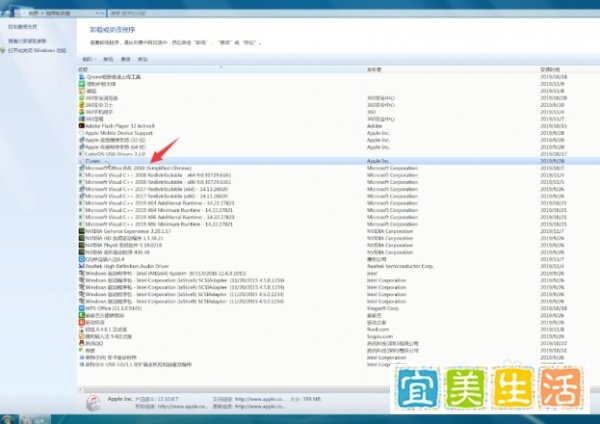The height and width of the screenshot is (424, 600).
Task: Click the Windows features shield icon in sidebar
Action: (x=3, y=50)
